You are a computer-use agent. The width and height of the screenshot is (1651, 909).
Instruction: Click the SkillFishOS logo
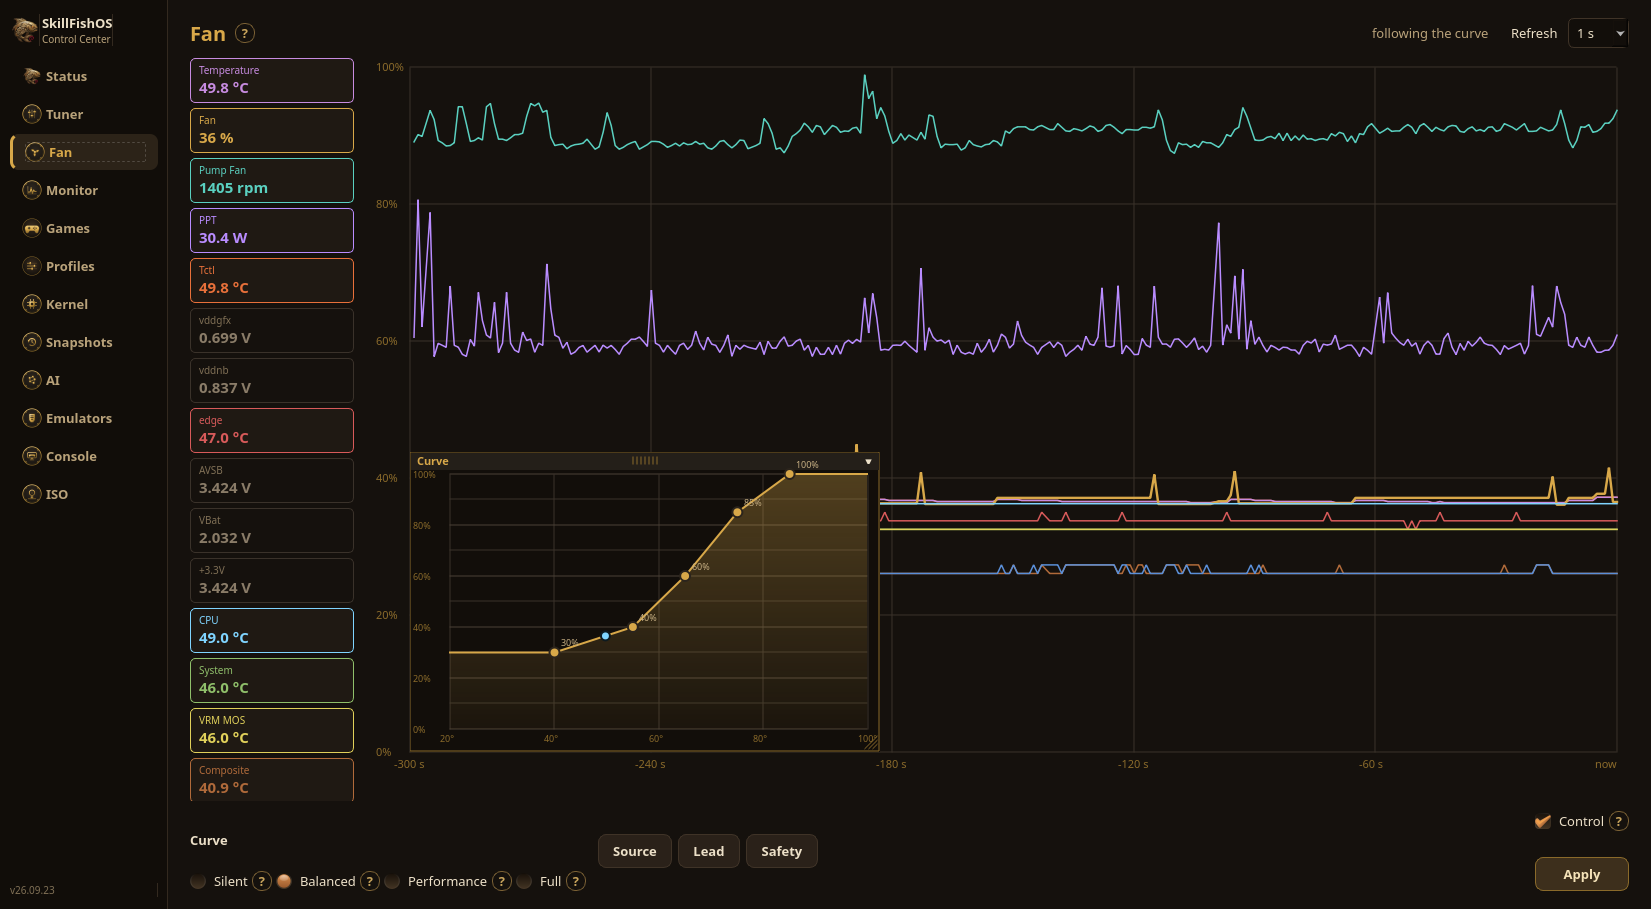(24, 30)
